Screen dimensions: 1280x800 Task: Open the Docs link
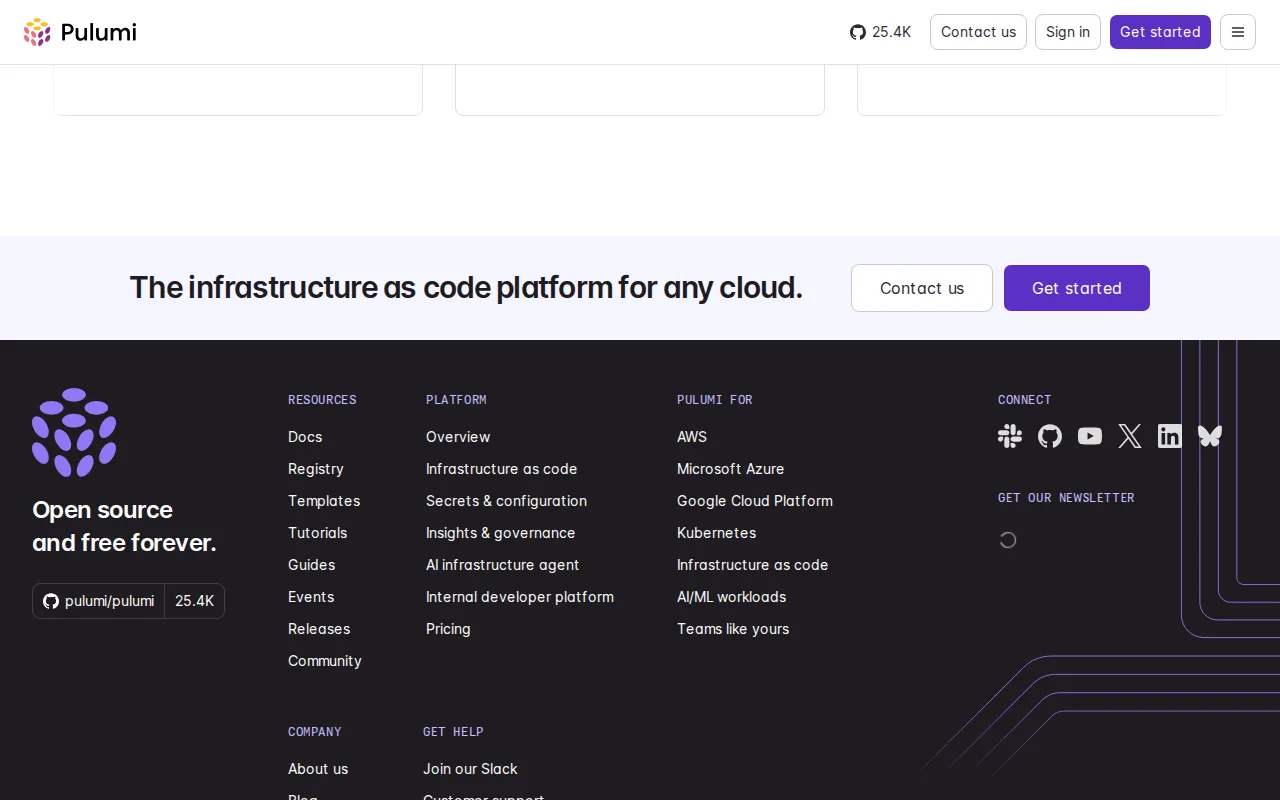click(x=305, y=437)
